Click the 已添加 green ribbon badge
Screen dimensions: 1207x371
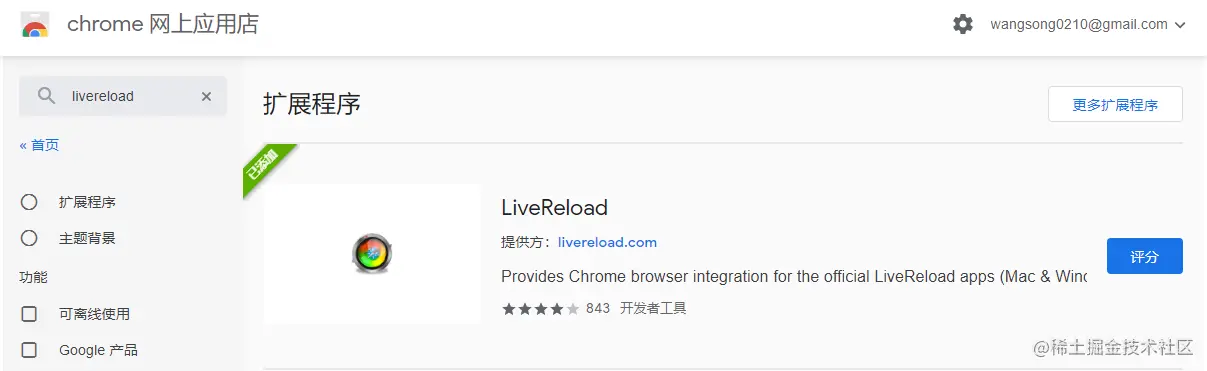click(266, 166)
